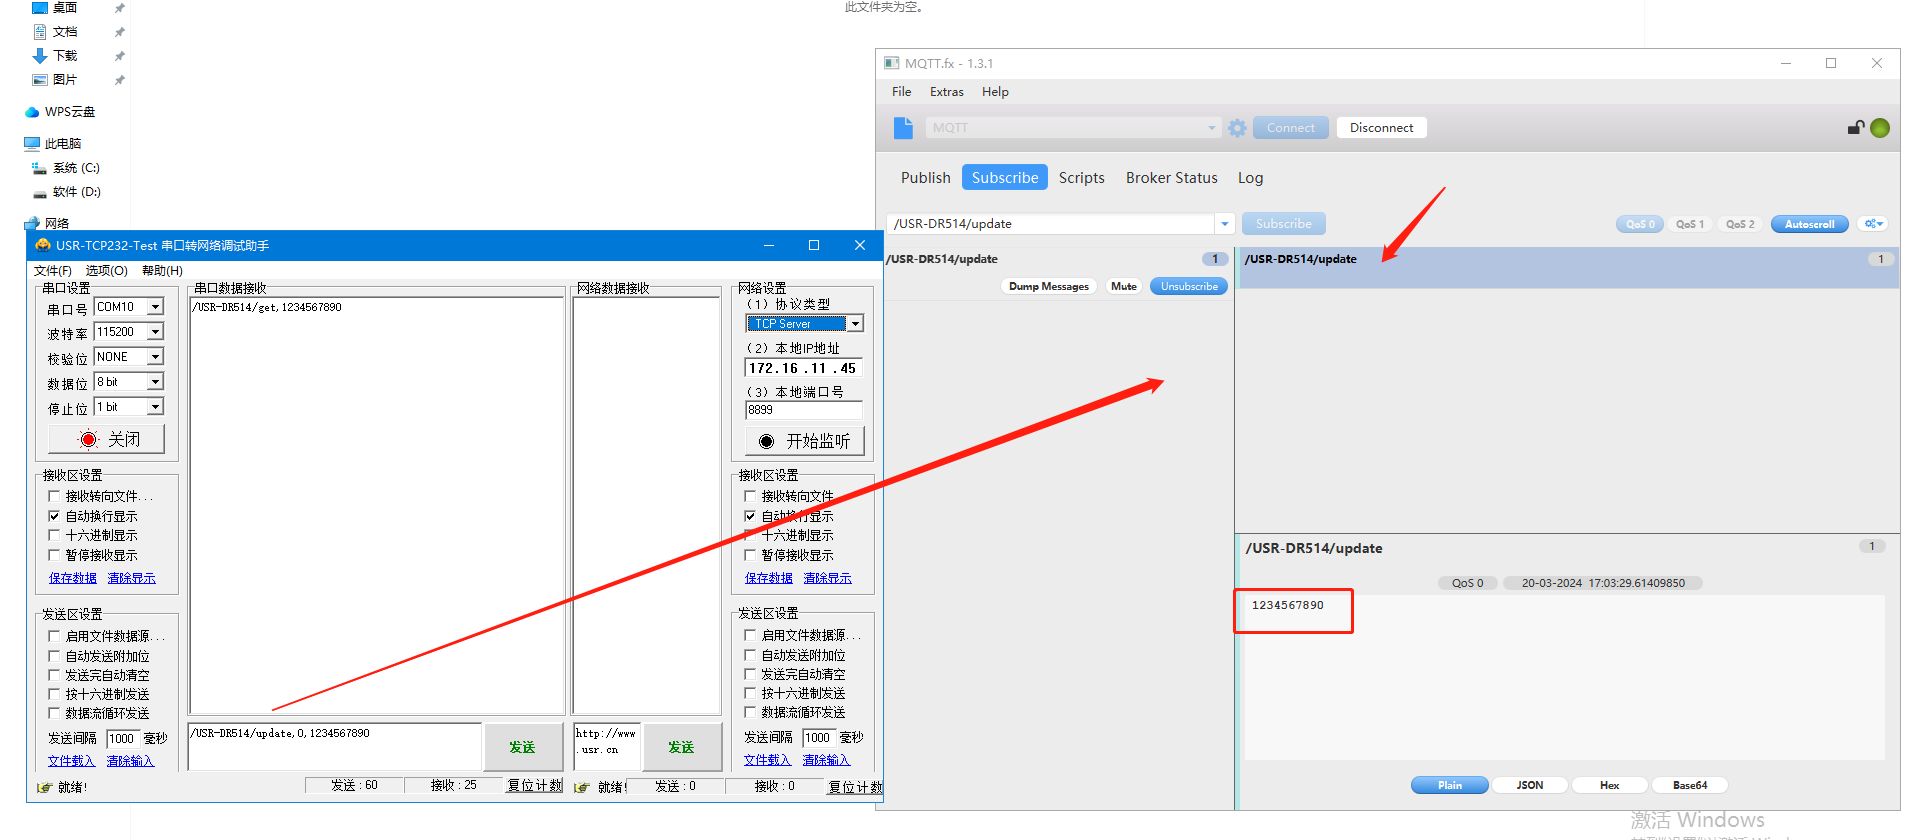
Task: Click the WPS cloud drive icon
Action: (x=32, y=112)
